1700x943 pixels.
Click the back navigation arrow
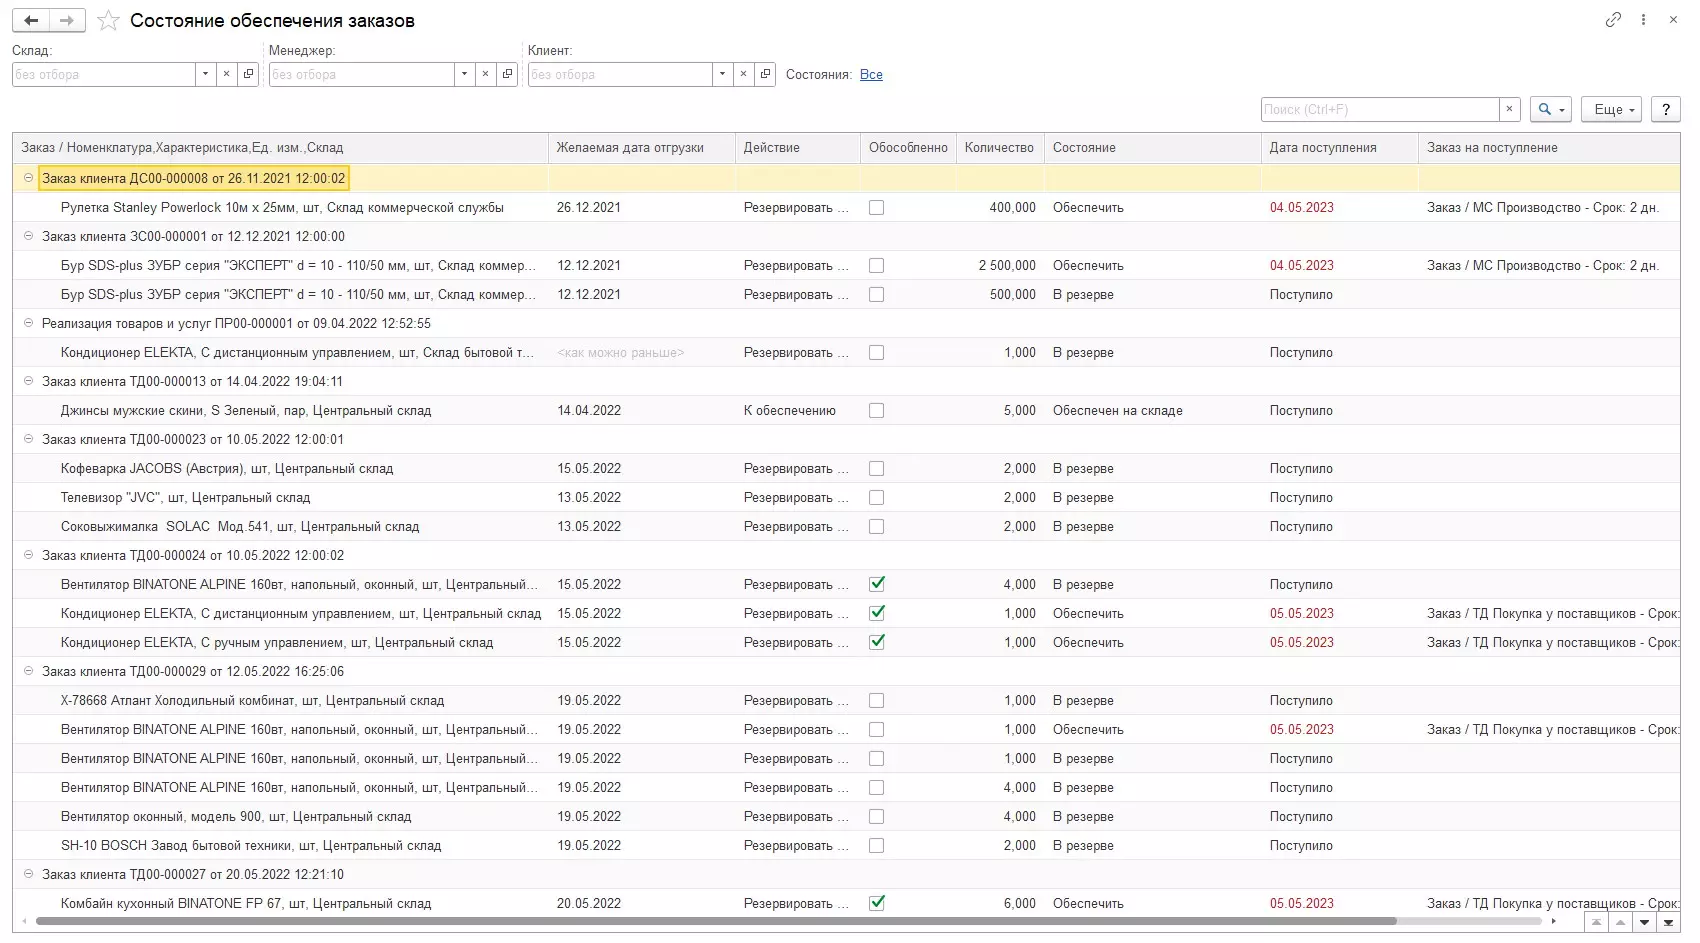coord(31,20)
